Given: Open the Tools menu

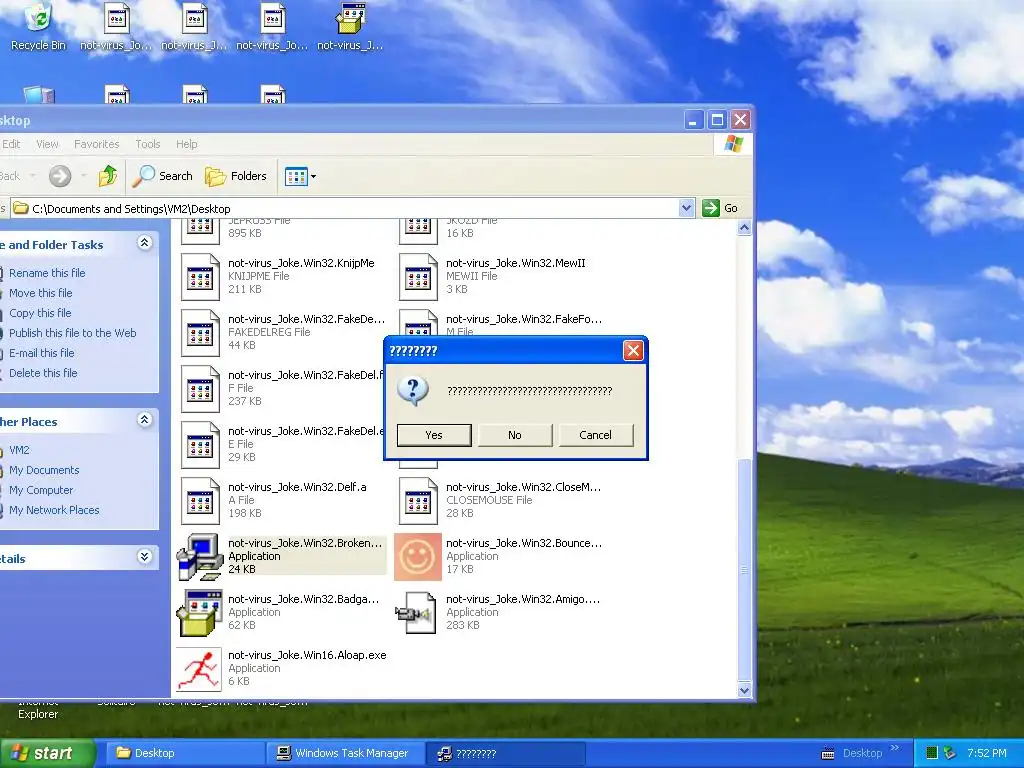Looking at the screenshot, I should pyautogui.click(x=148, y=144).
